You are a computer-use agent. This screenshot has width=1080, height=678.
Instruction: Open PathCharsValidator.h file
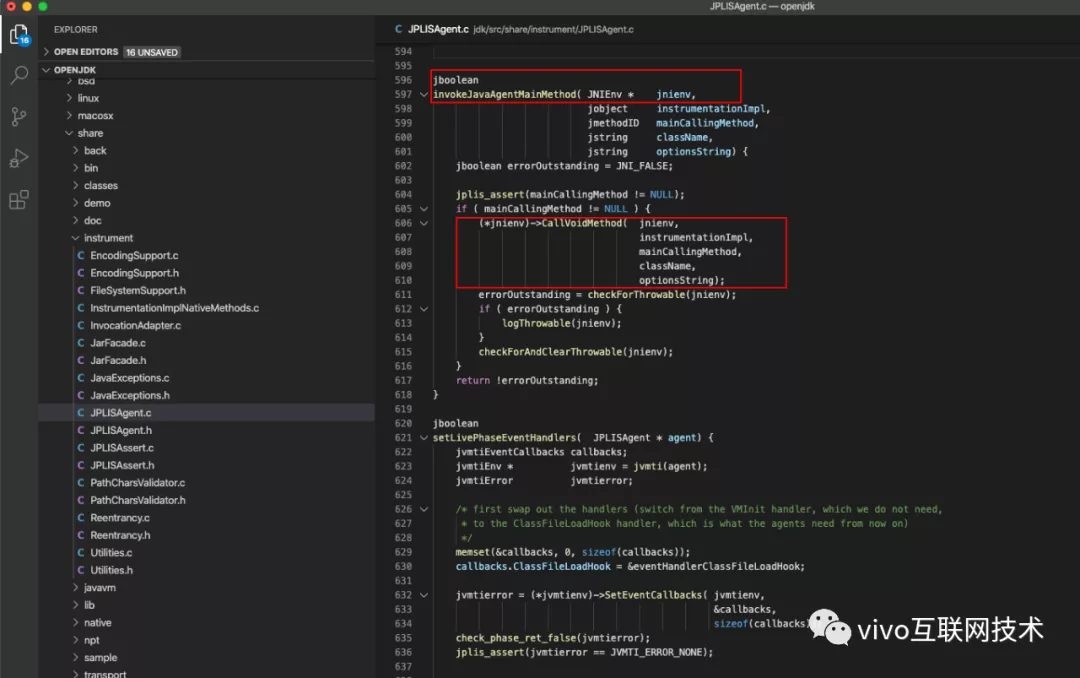pos(138,500)
